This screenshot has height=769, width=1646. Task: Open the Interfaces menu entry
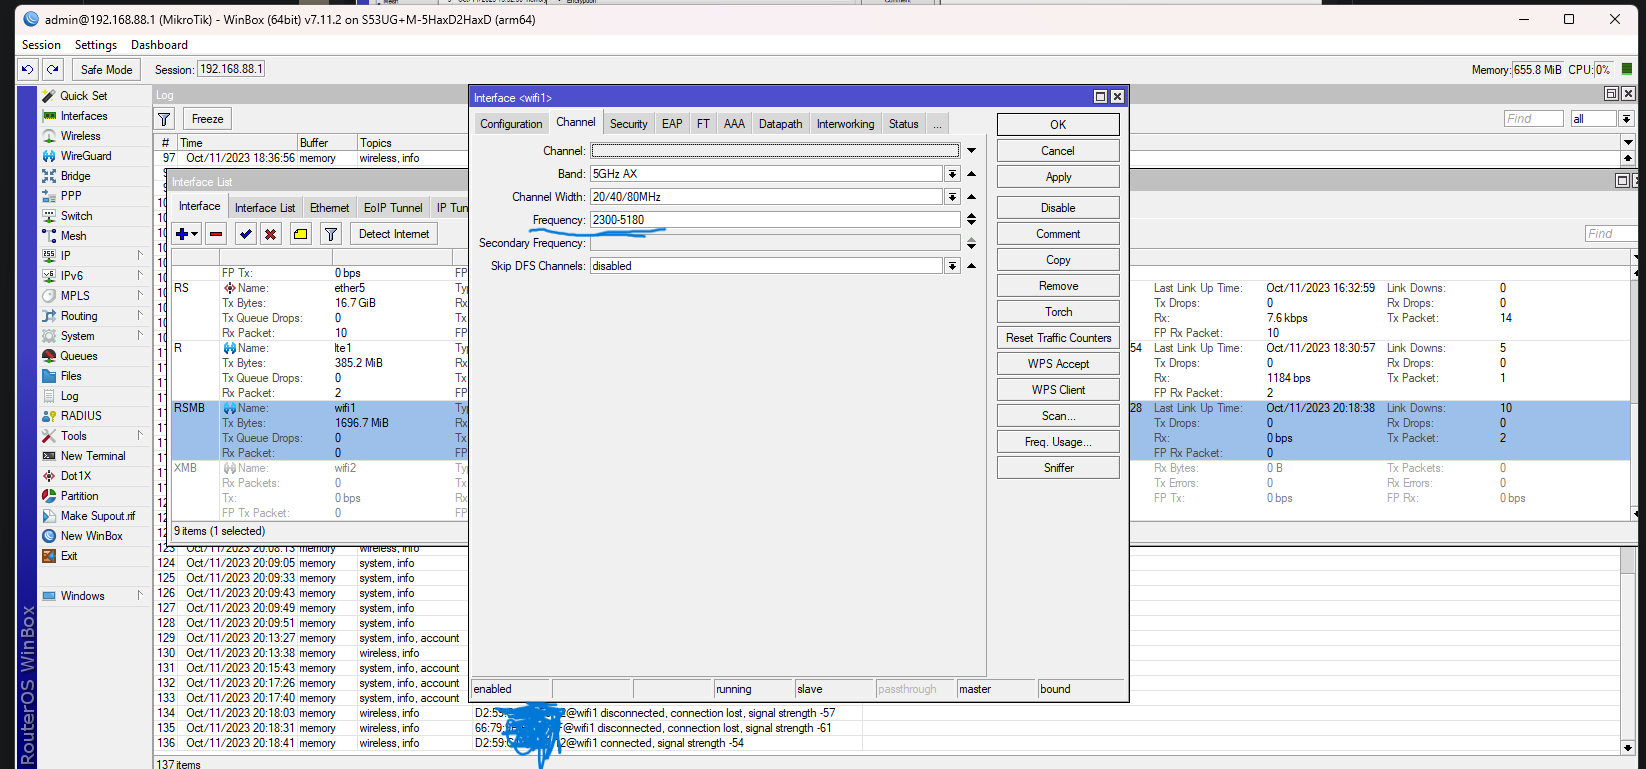[x=84, y=116]
